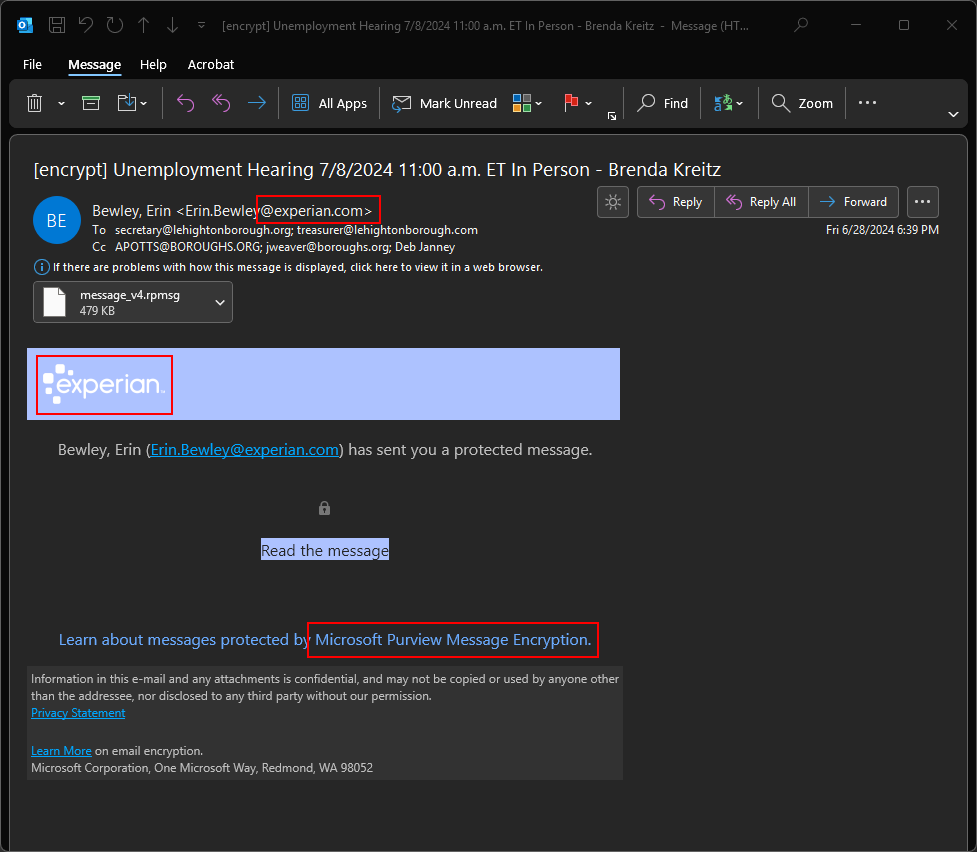Open All Apps from the ribbon
The width and height of the screenshot is (977, 852).
(330, 103)
